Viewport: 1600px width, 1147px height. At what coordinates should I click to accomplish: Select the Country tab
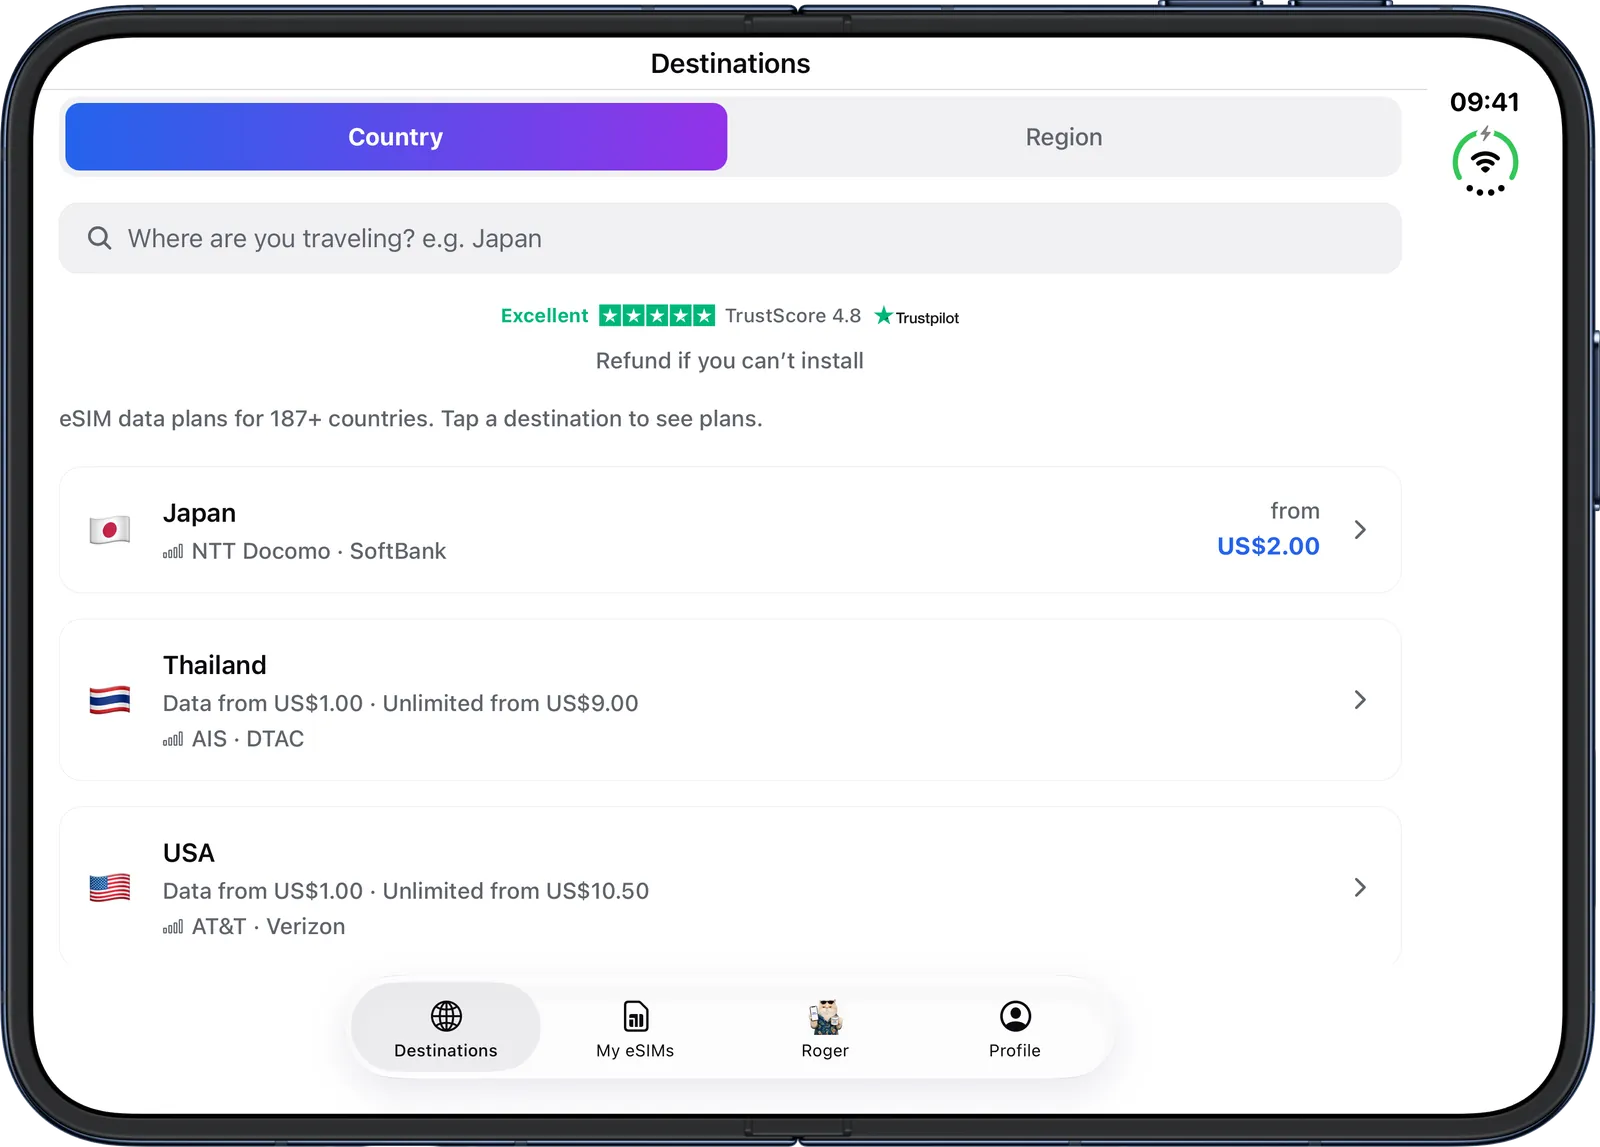pyautogui.click(x=396, y=137)
